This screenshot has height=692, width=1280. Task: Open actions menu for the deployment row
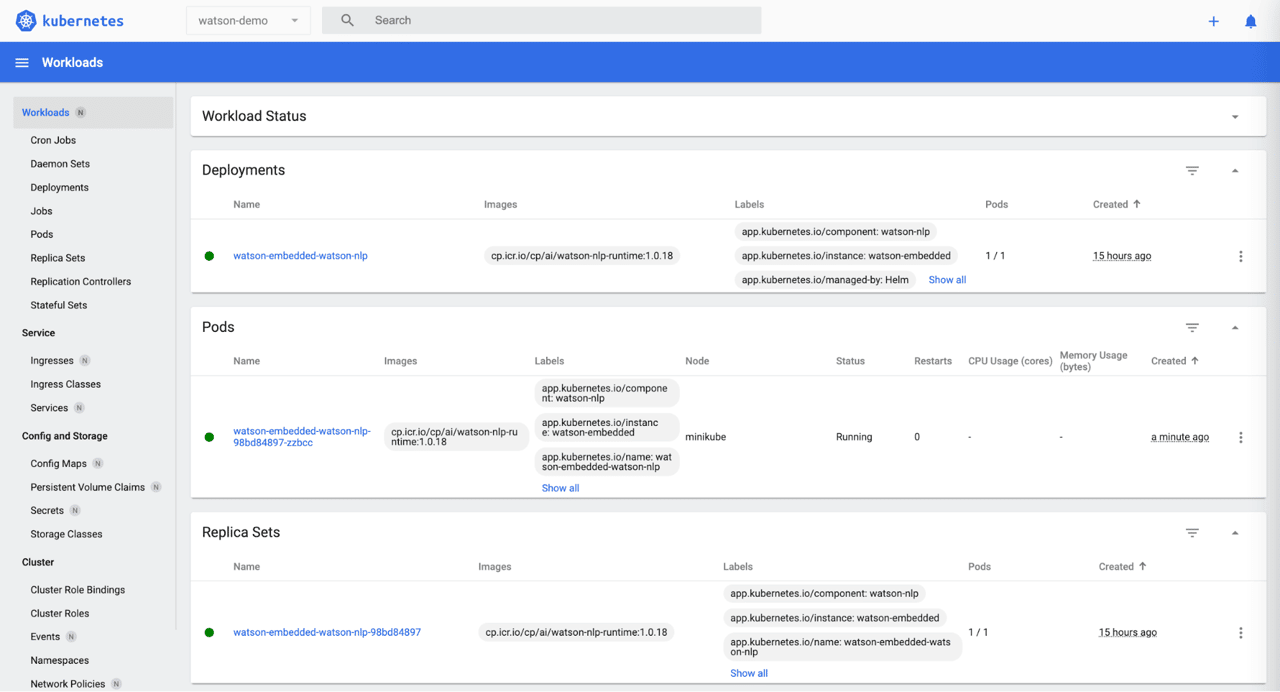click(x=1241, y=256)
